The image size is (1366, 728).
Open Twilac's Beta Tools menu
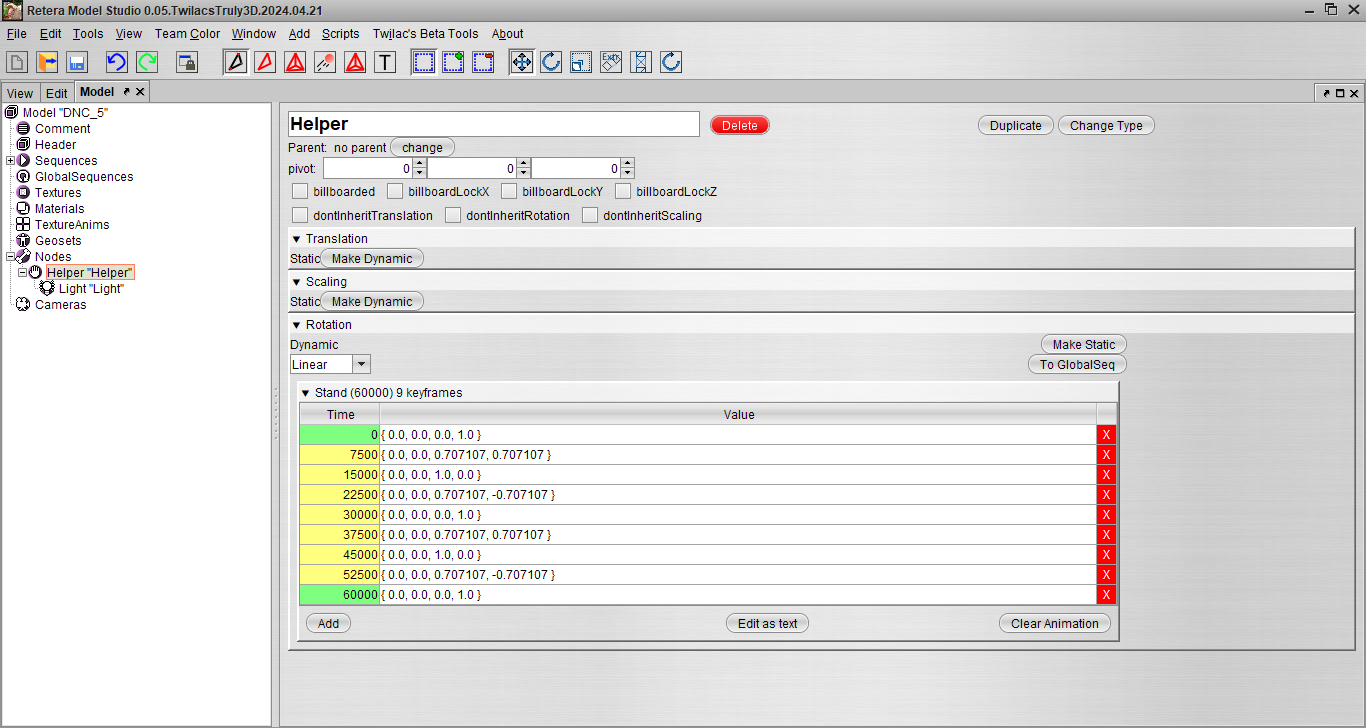[x=425, y=34]
